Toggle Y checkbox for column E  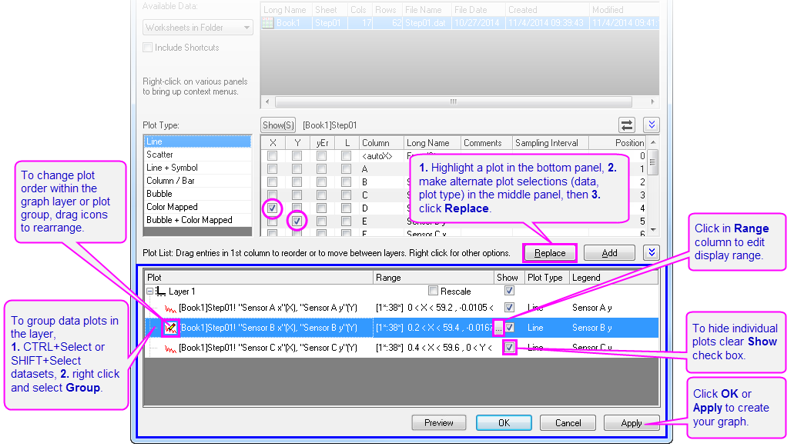297,221
